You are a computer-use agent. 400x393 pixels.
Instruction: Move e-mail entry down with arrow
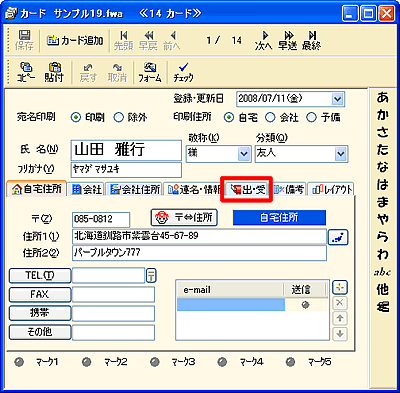click(x=340, y=333)
